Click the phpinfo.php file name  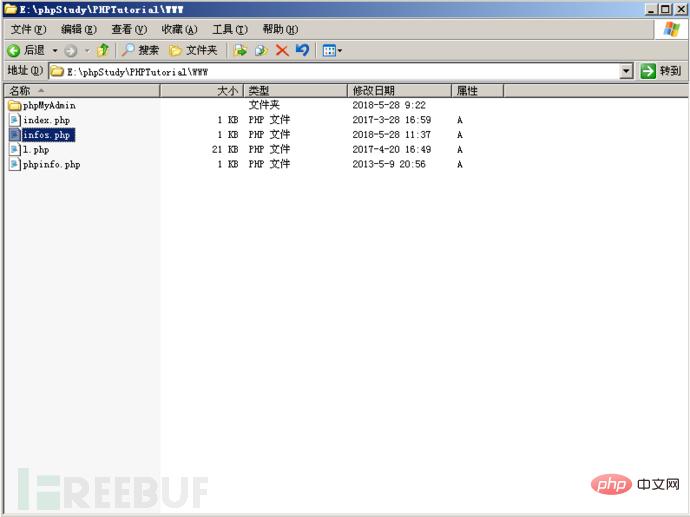pyautogui.click(x=51, y=165)
